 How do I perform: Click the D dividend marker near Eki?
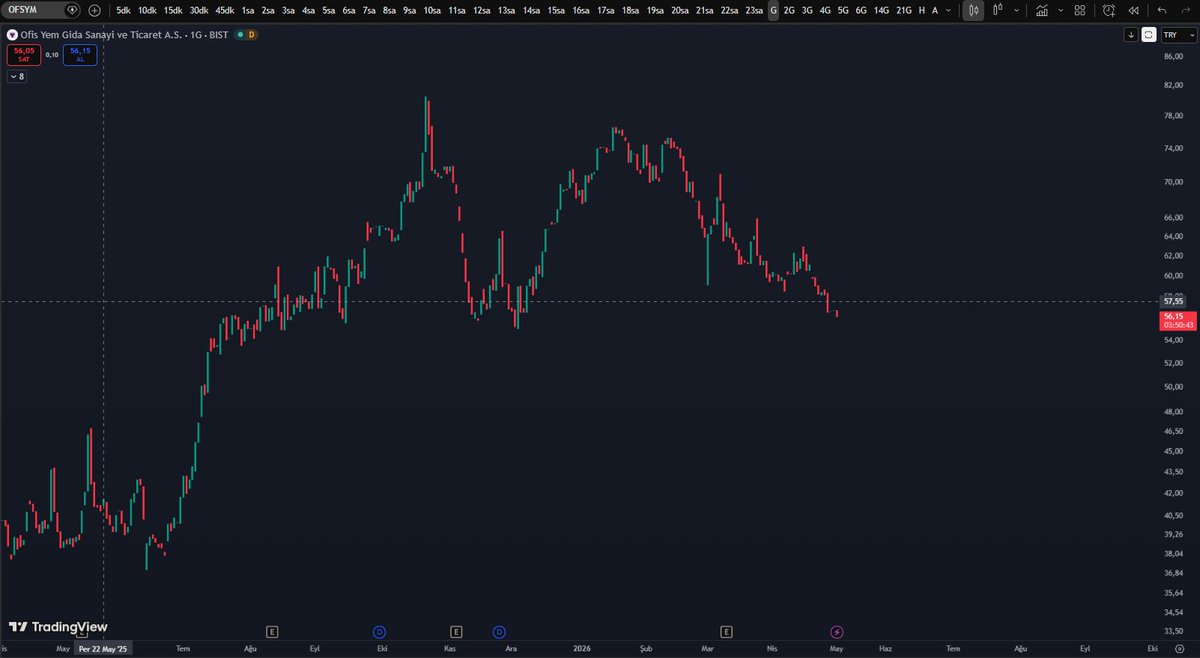pyautogui.click(x=379, y=631)
